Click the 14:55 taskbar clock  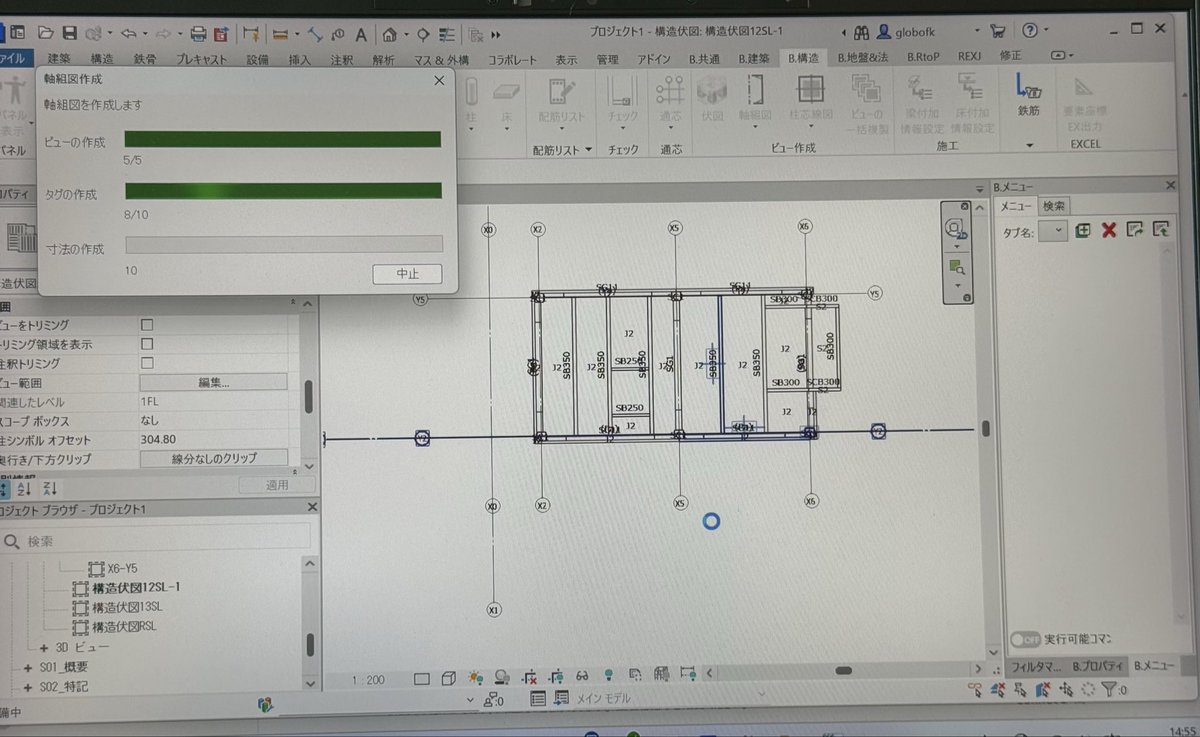1182,730
